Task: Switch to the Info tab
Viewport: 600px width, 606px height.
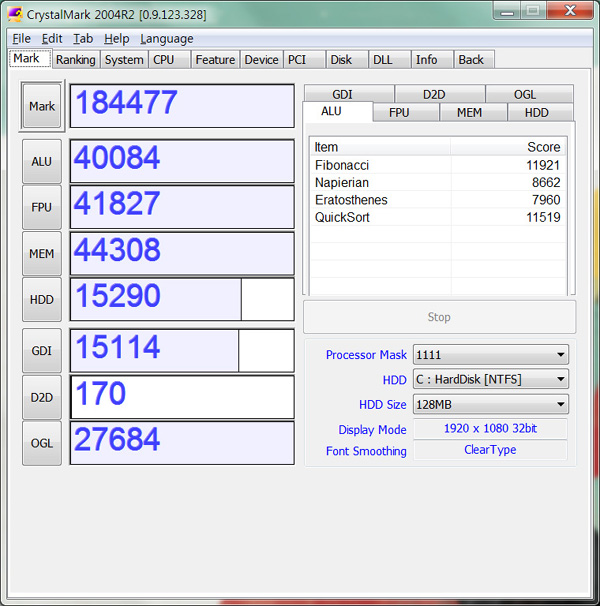Action: point(432,60)
